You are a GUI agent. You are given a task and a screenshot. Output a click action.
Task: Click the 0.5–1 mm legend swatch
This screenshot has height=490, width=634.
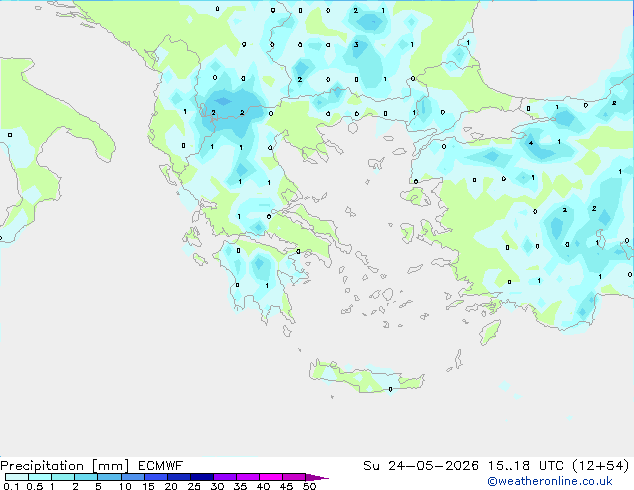pos(40,477)
